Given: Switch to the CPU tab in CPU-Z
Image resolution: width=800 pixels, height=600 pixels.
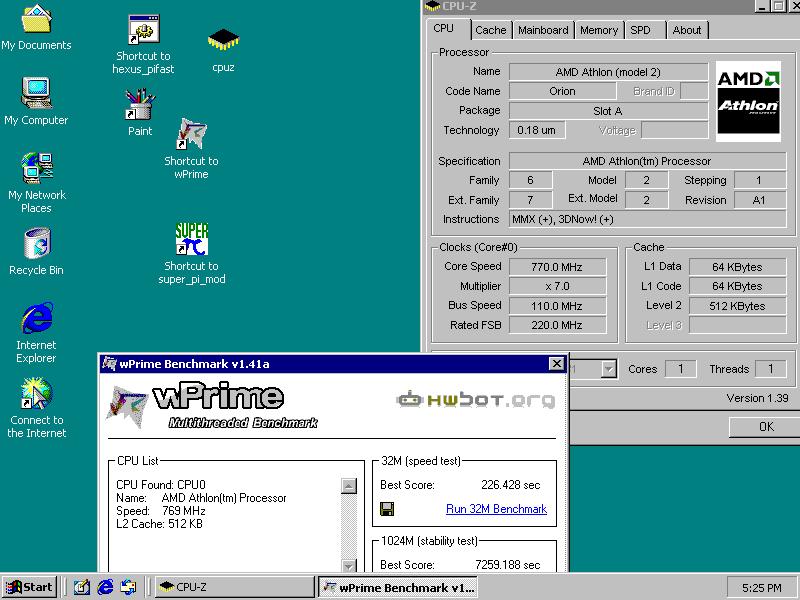Looking at the screenshot, I should (x=443, y=29).
